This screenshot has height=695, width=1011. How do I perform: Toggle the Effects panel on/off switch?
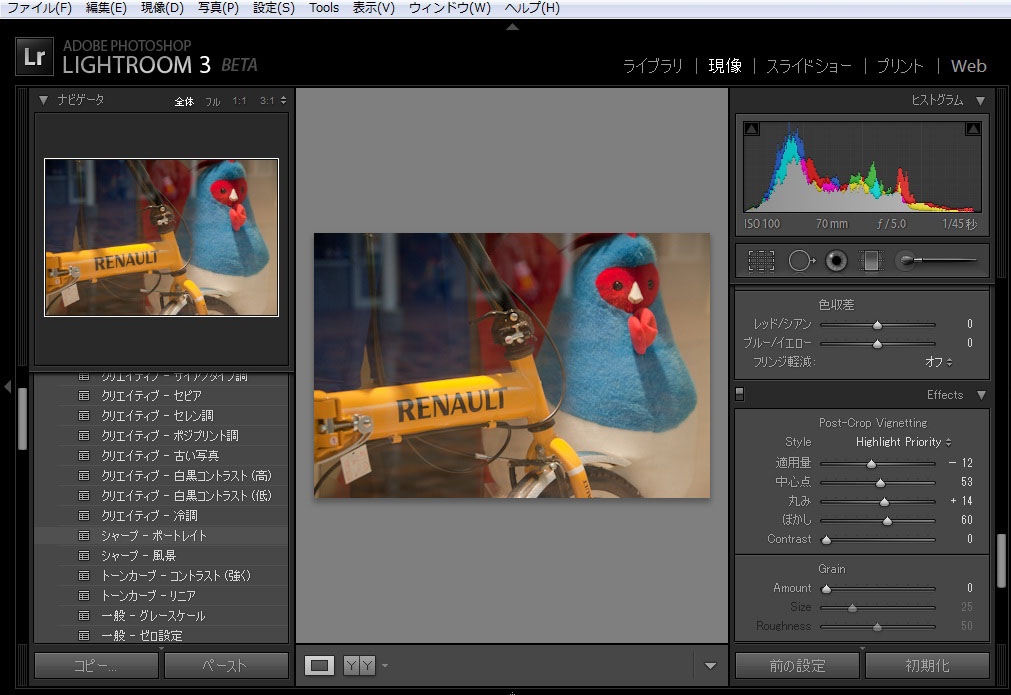(740, 394)
